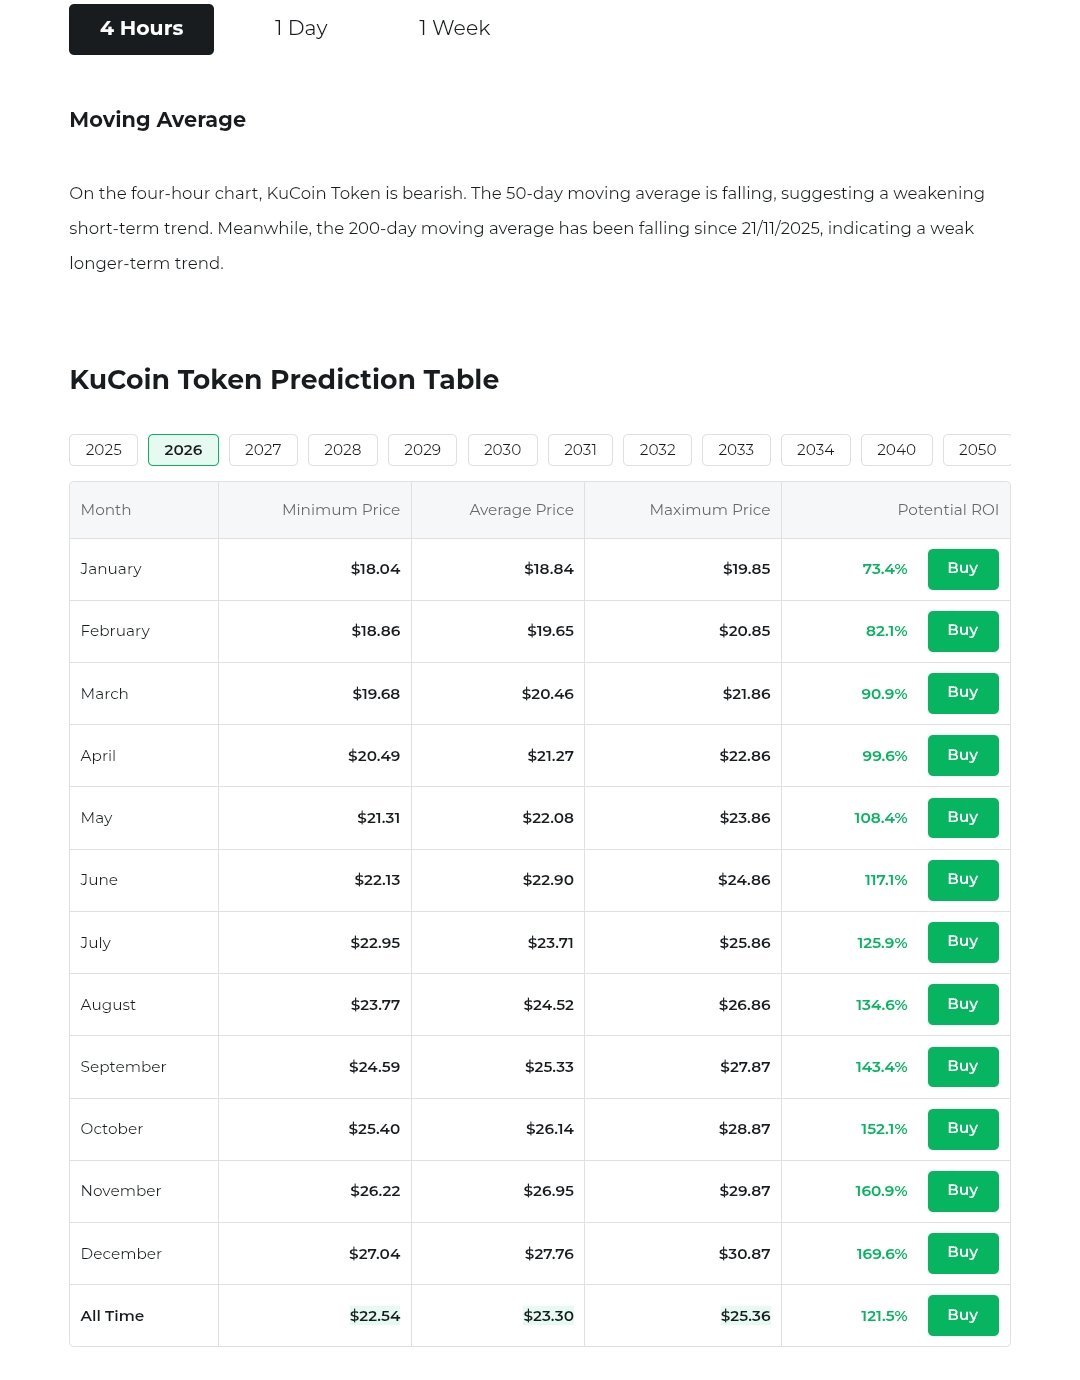The image size is (1080, 1380).
Task: Click Buy in the June row
Action: coord(962,880)
